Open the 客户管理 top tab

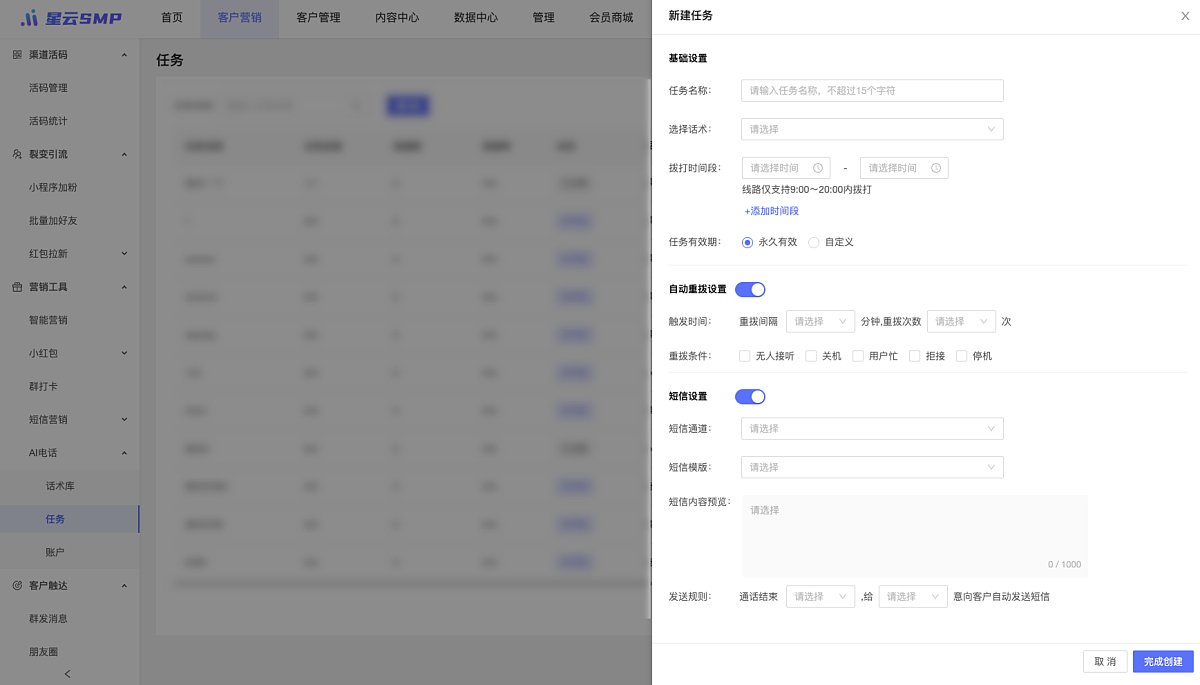pos(318,18)
